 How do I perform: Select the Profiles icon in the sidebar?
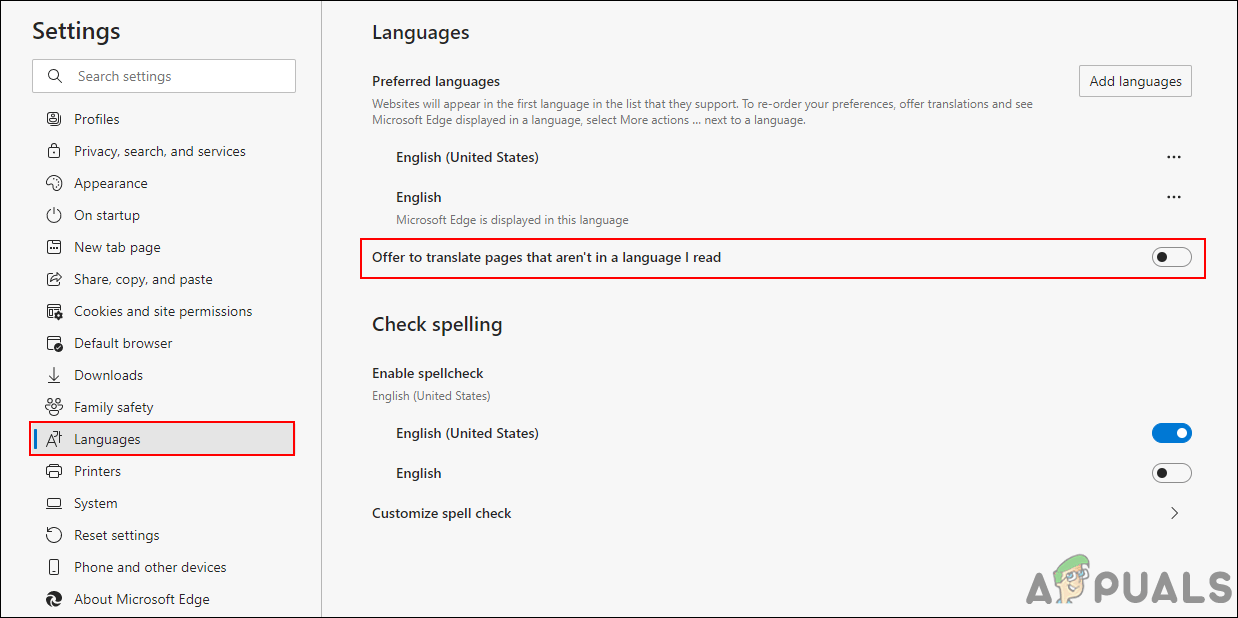point(54,118)
